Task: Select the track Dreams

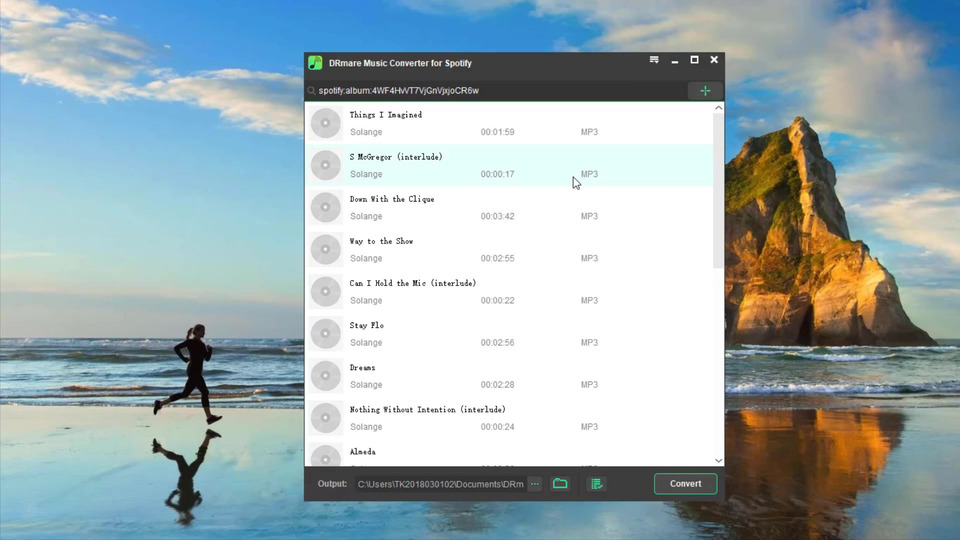Action: (x=509, y=376)
